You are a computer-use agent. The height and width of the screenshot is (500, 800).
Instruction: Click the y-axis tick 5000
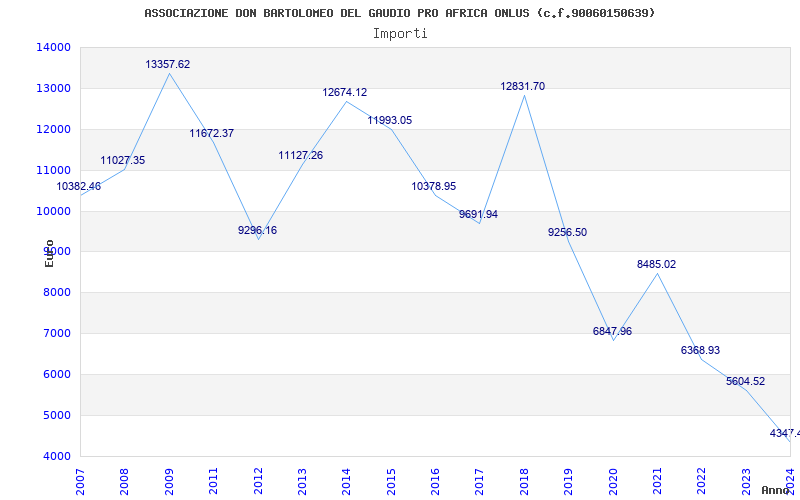tap(56, 415)
